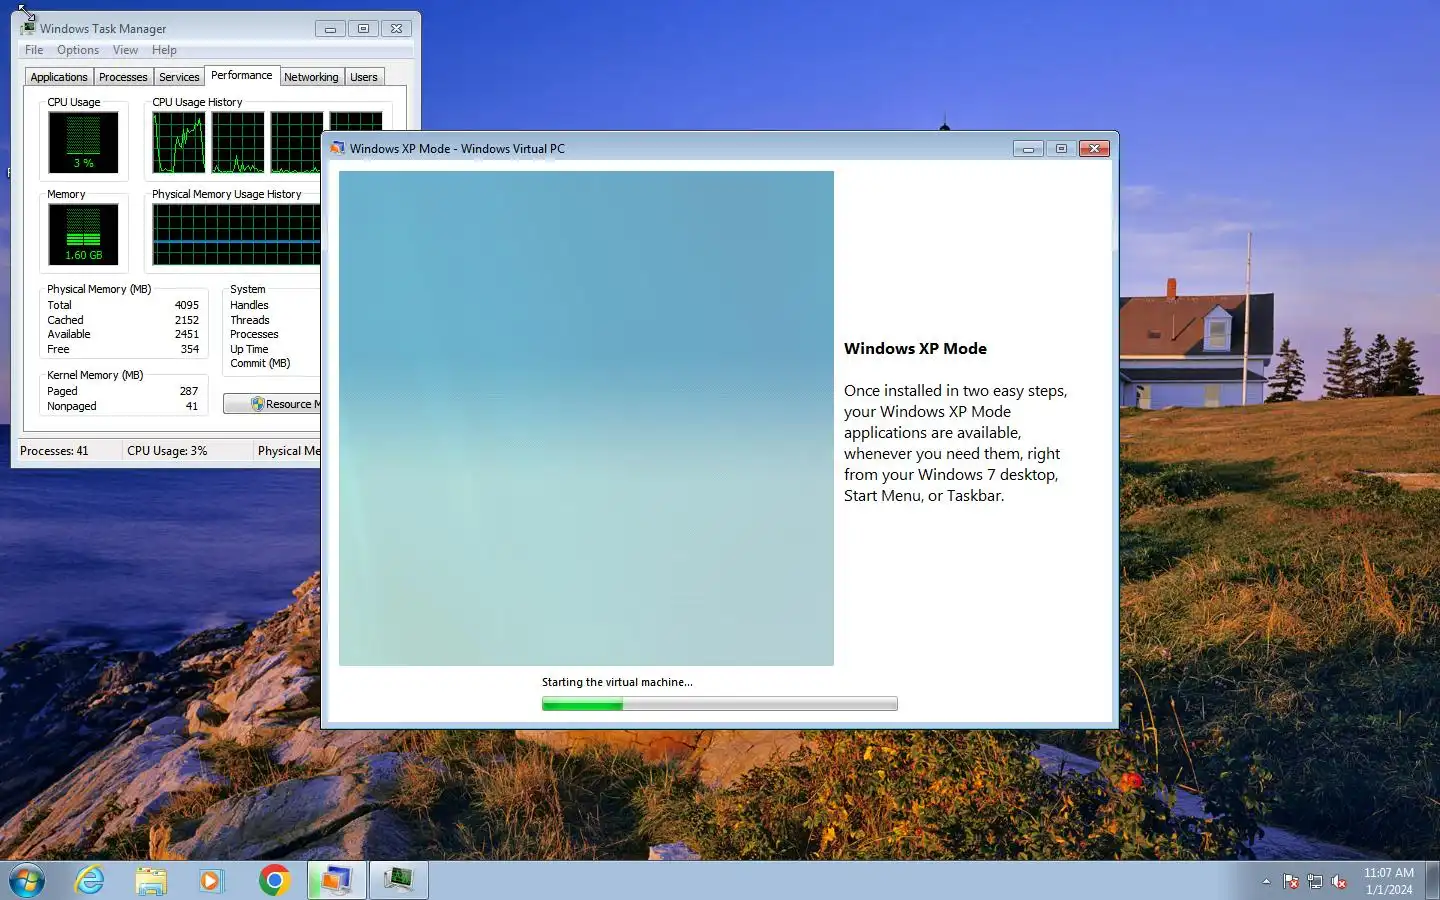
Task: Click the XP Mode blue preview image
Action: (586, 418)
